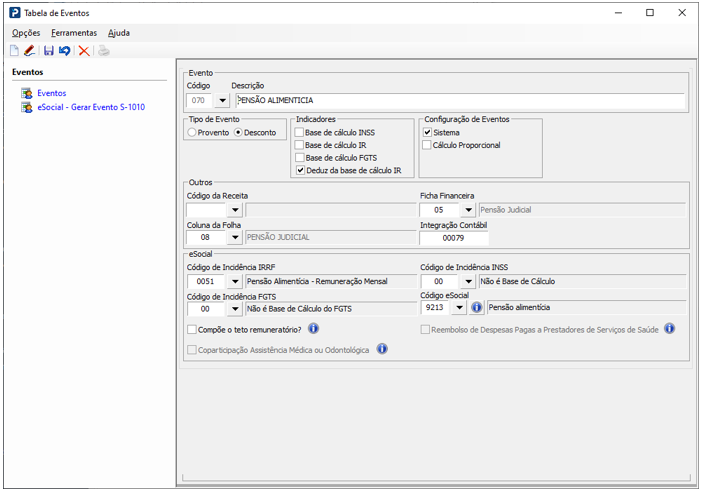Screen dimensions: 702x490
Task: Open Código de Incidência INSS dropdown
Action: pyautogui.click(x=468, y=282)
